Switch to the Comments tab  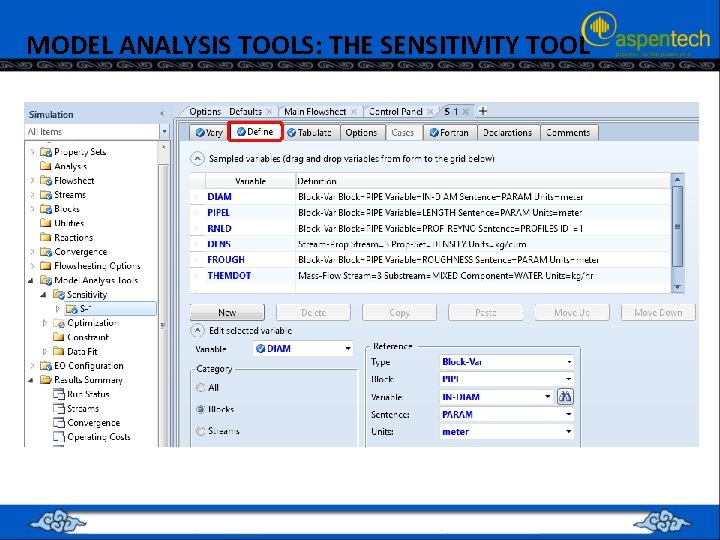[568, 133]
